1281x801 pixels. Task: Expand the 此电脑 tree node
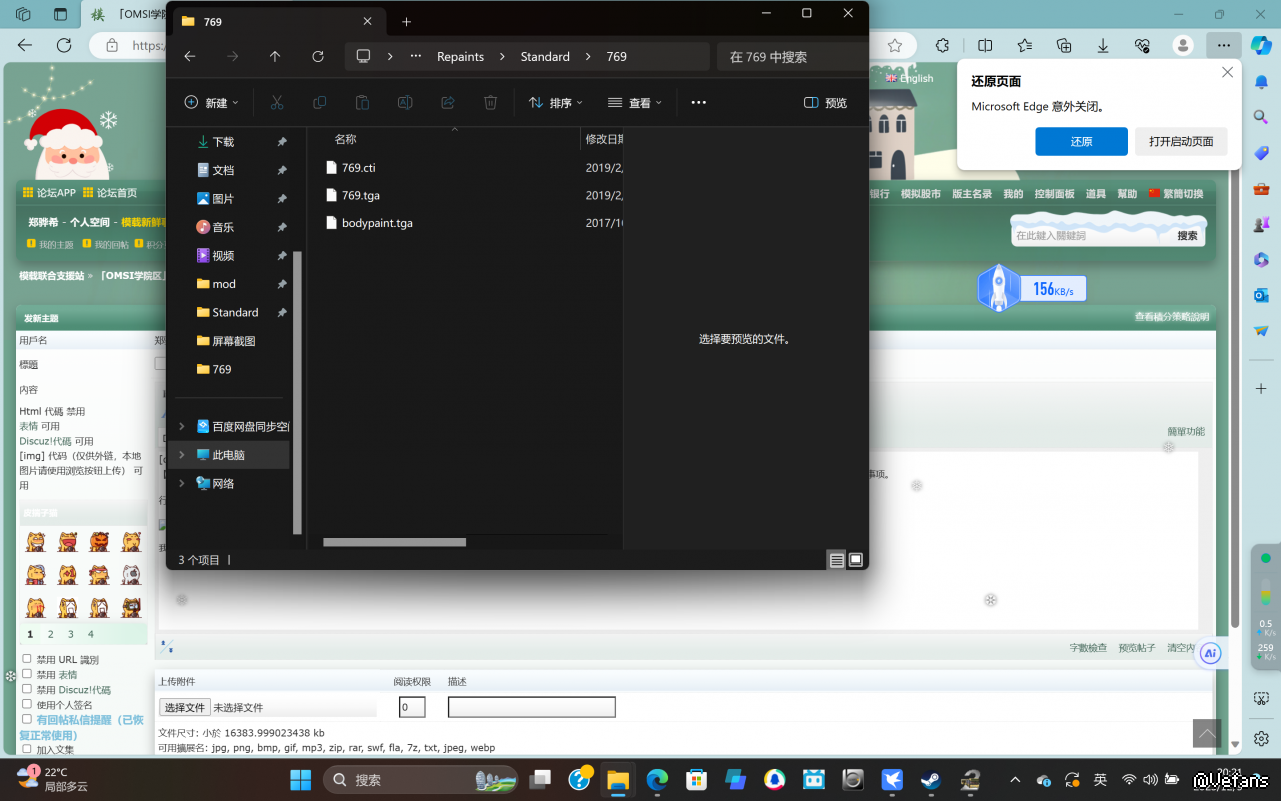(x=181, y=455)
